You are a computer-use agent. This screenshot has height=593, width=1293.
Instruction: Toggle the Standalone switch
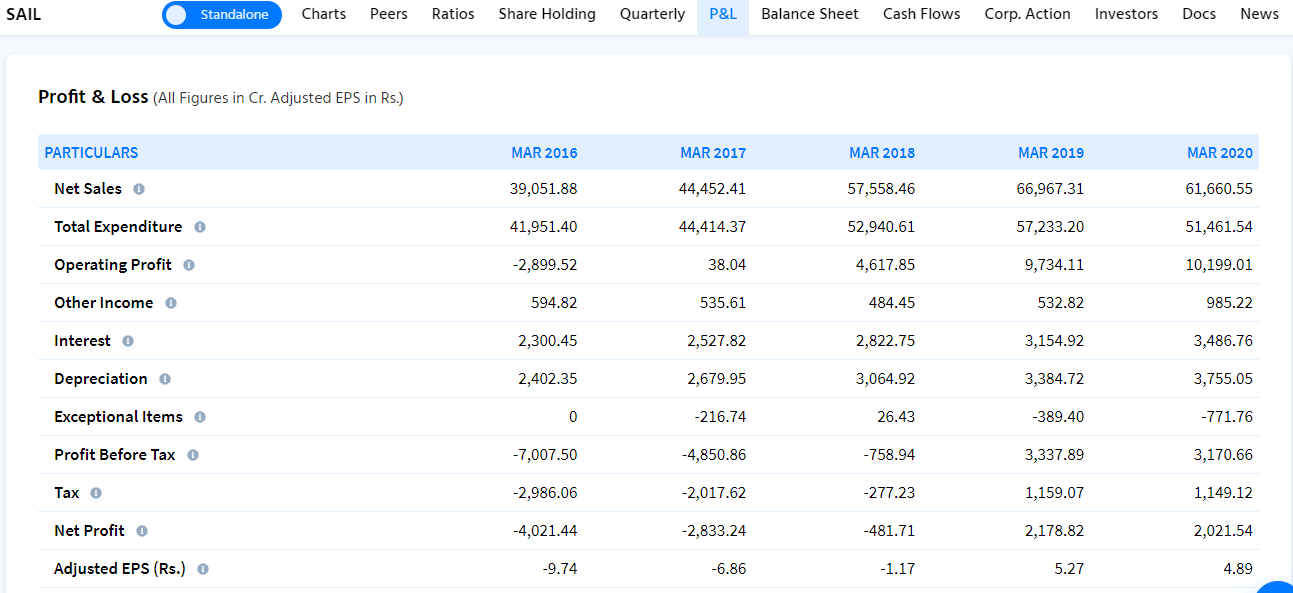(x=222, y=15)
